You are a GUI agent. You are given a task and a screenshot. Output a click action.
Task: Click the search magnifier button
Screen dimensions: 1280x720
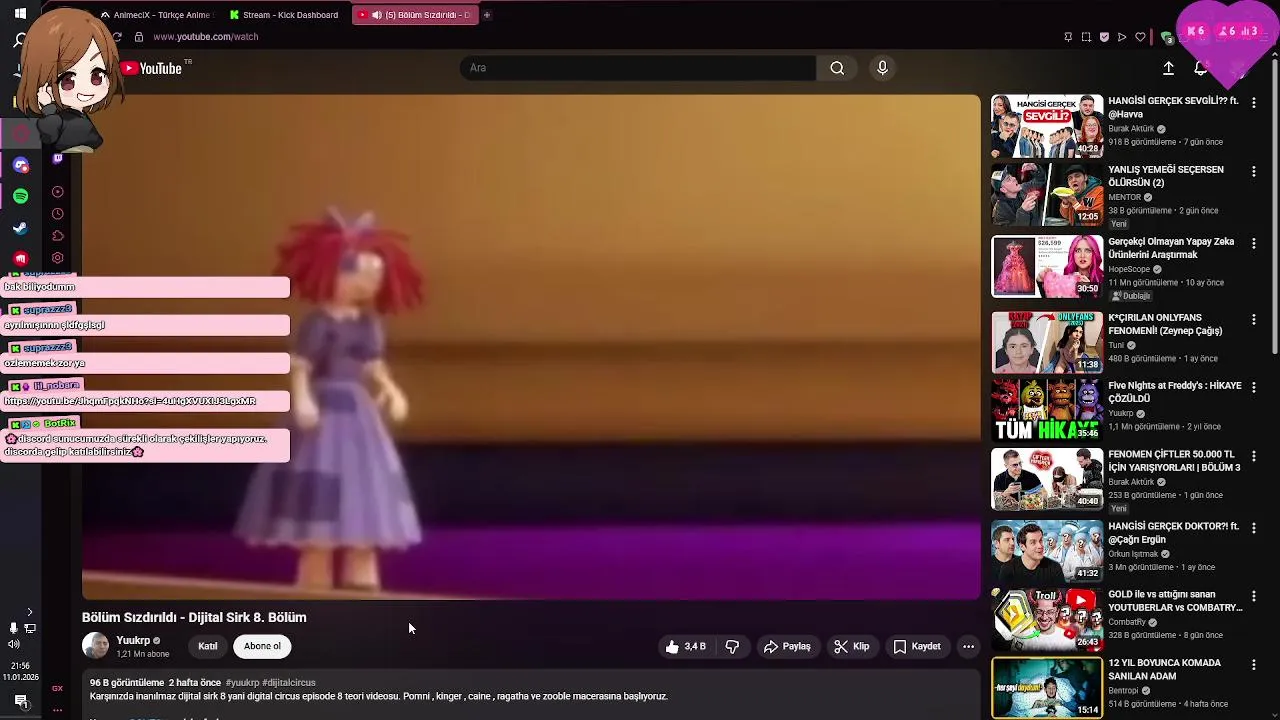[837, 68]
